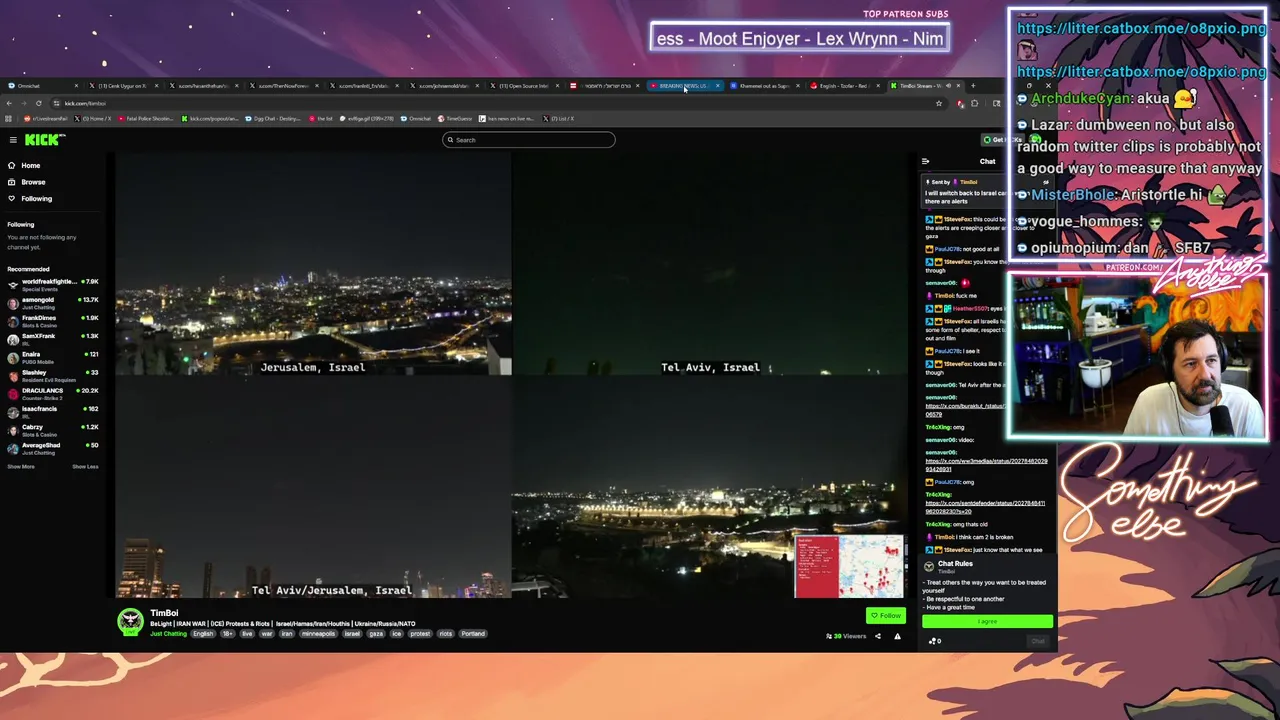
Task: Switch to the Omnichat tab
Action: click(40, 86)
